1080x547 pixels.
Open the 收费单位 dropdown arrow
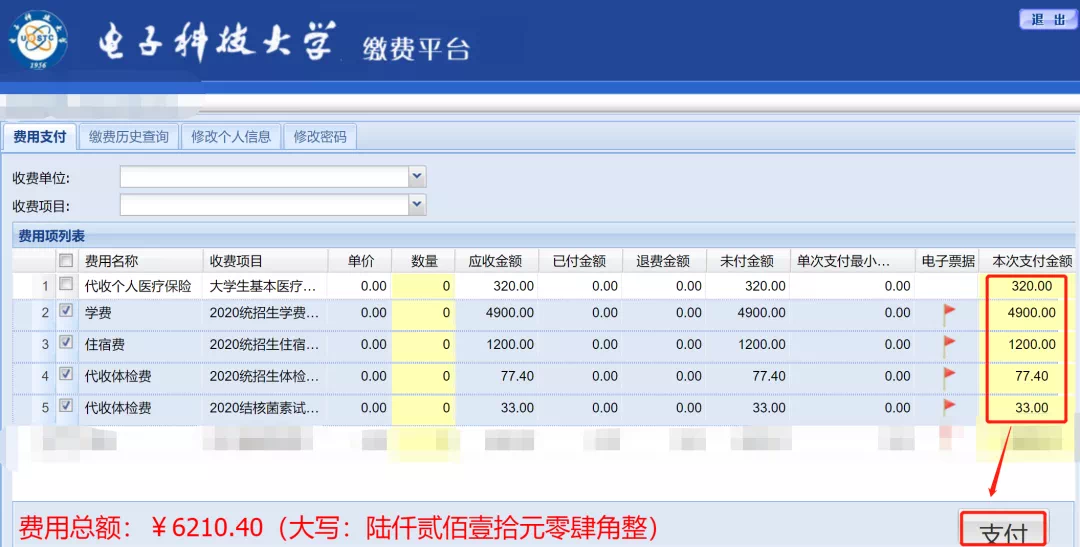coord(417,176)
